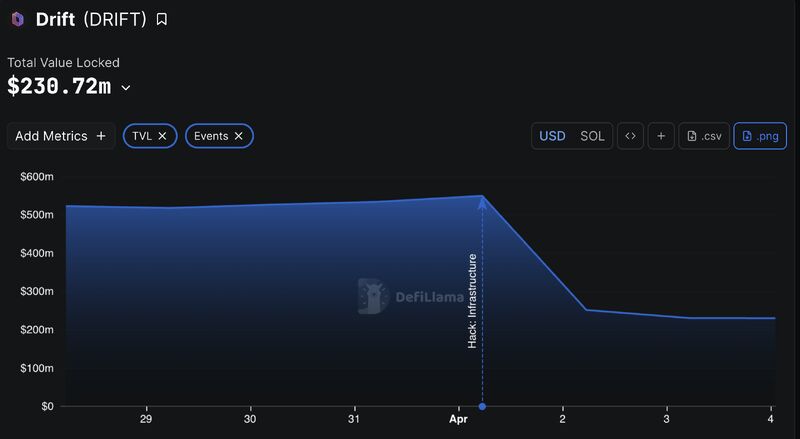
Task: Remove the TVL metric chip
Action: coord(162,136)
